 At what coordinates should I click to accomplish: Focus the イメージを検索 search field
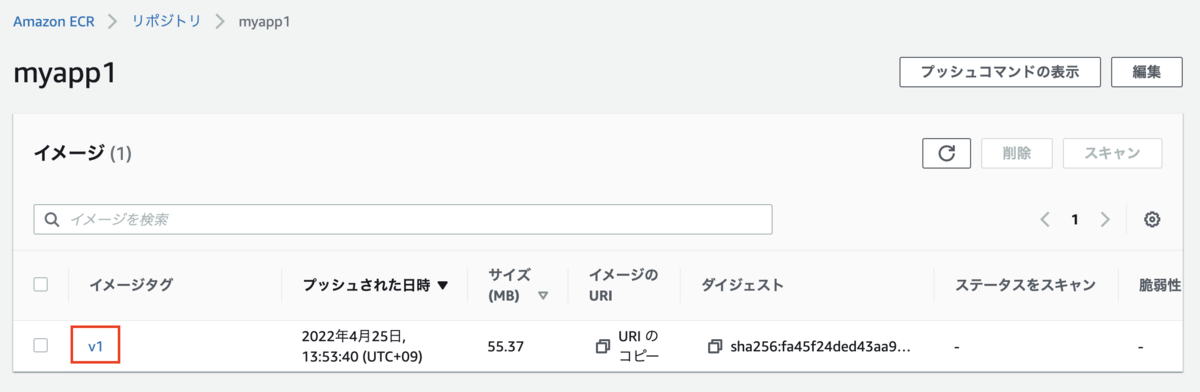coord(403,219)
